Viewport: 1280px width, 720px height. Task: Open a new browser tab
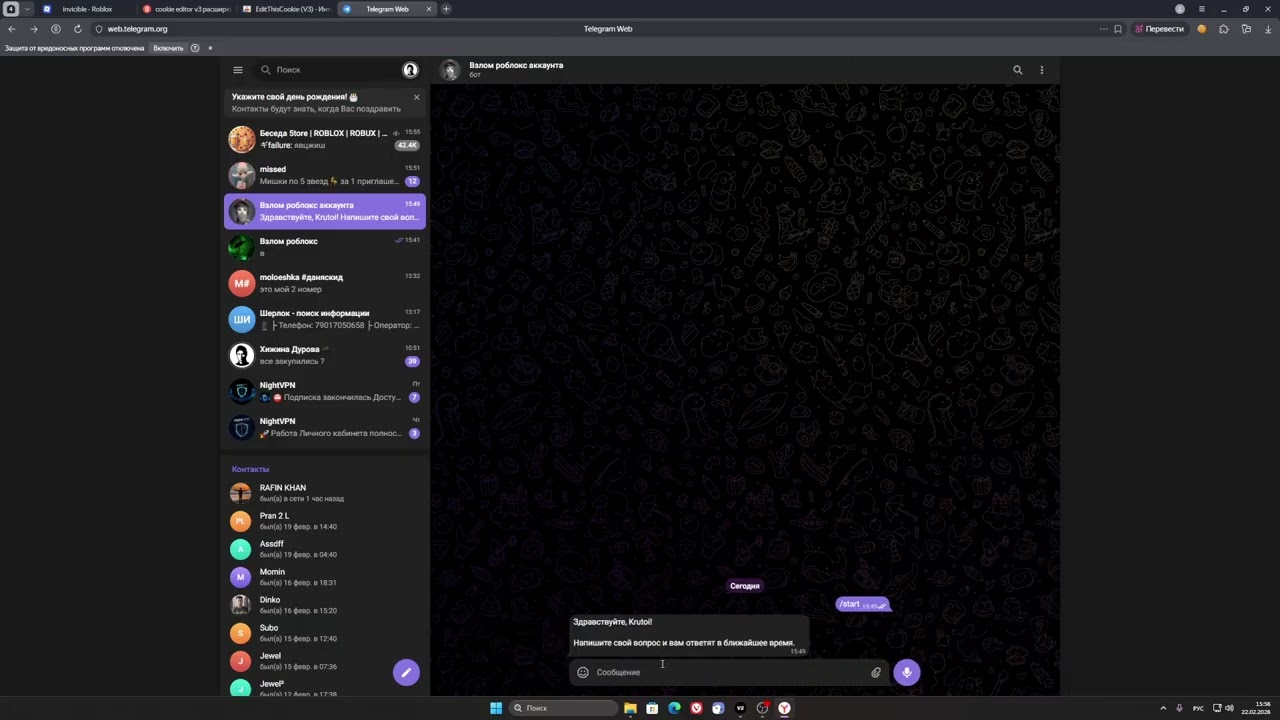(446, 9)
